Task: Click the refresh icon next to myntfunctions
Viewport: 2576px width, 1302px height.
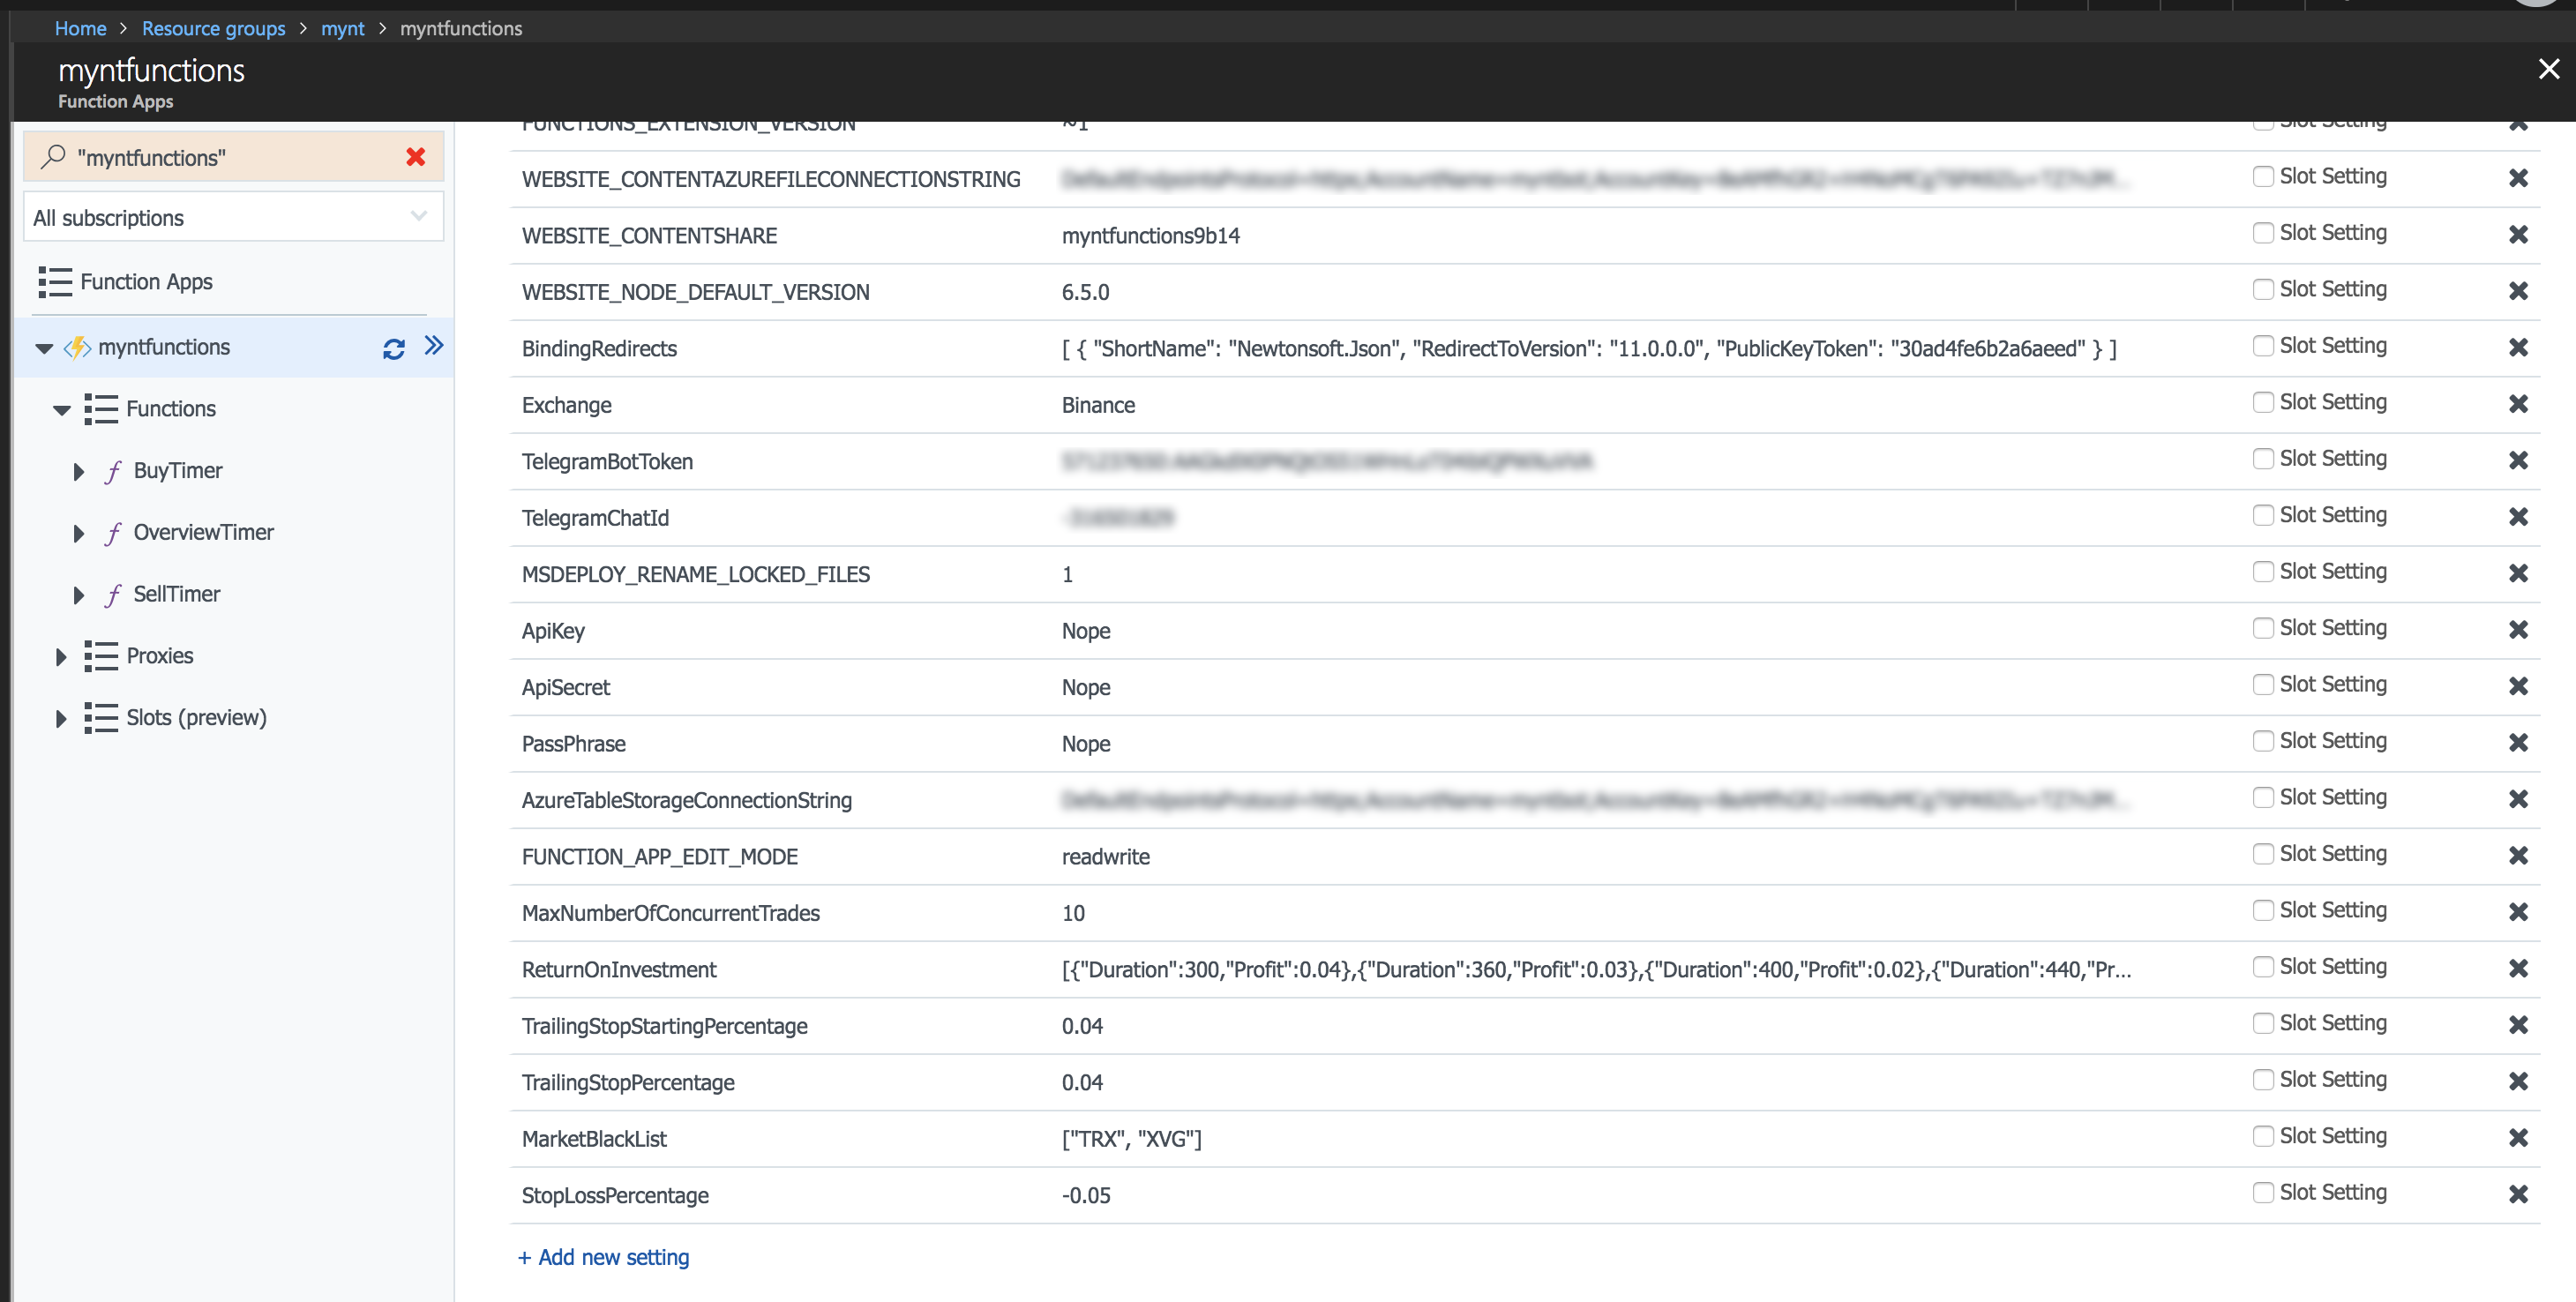Action: tap(394, 348)
